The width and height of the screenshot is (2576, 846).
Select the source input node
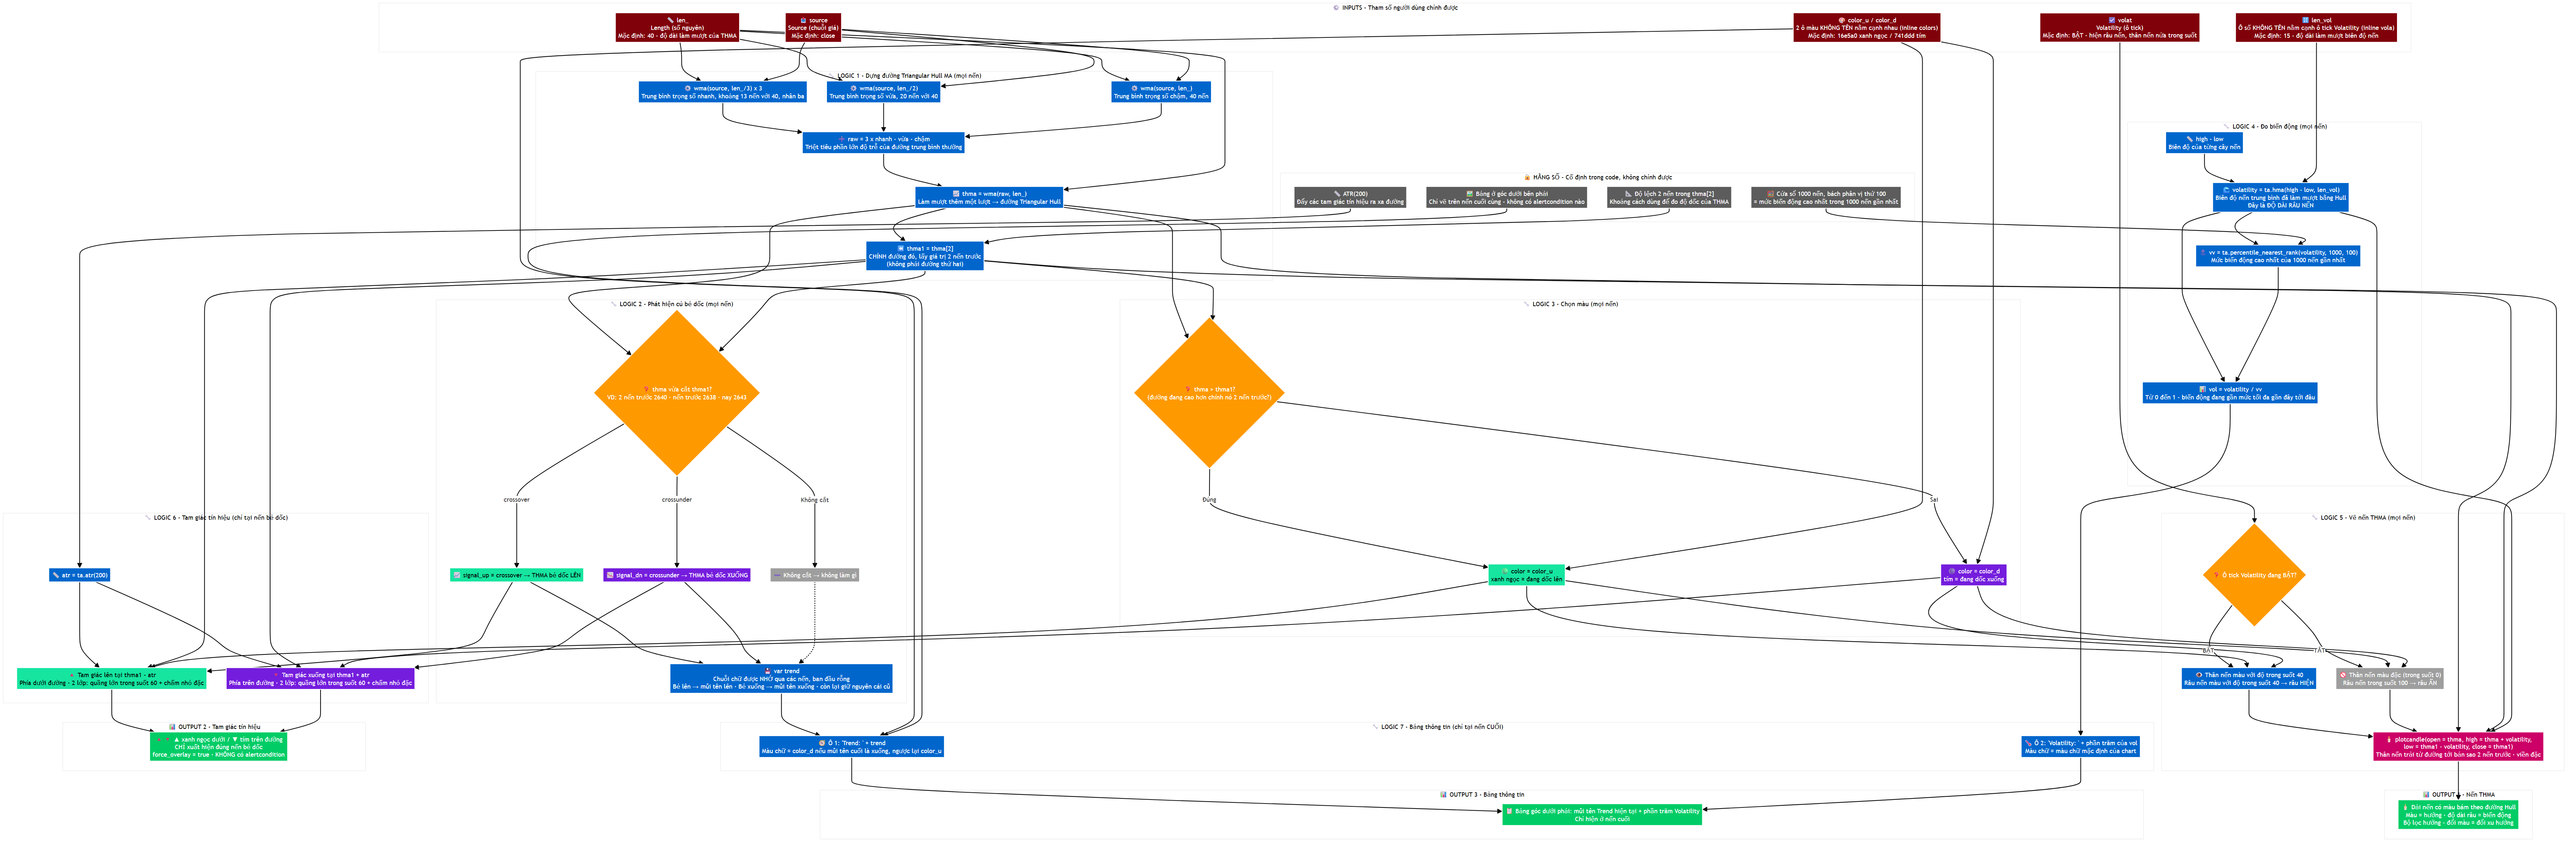[813, 27]
